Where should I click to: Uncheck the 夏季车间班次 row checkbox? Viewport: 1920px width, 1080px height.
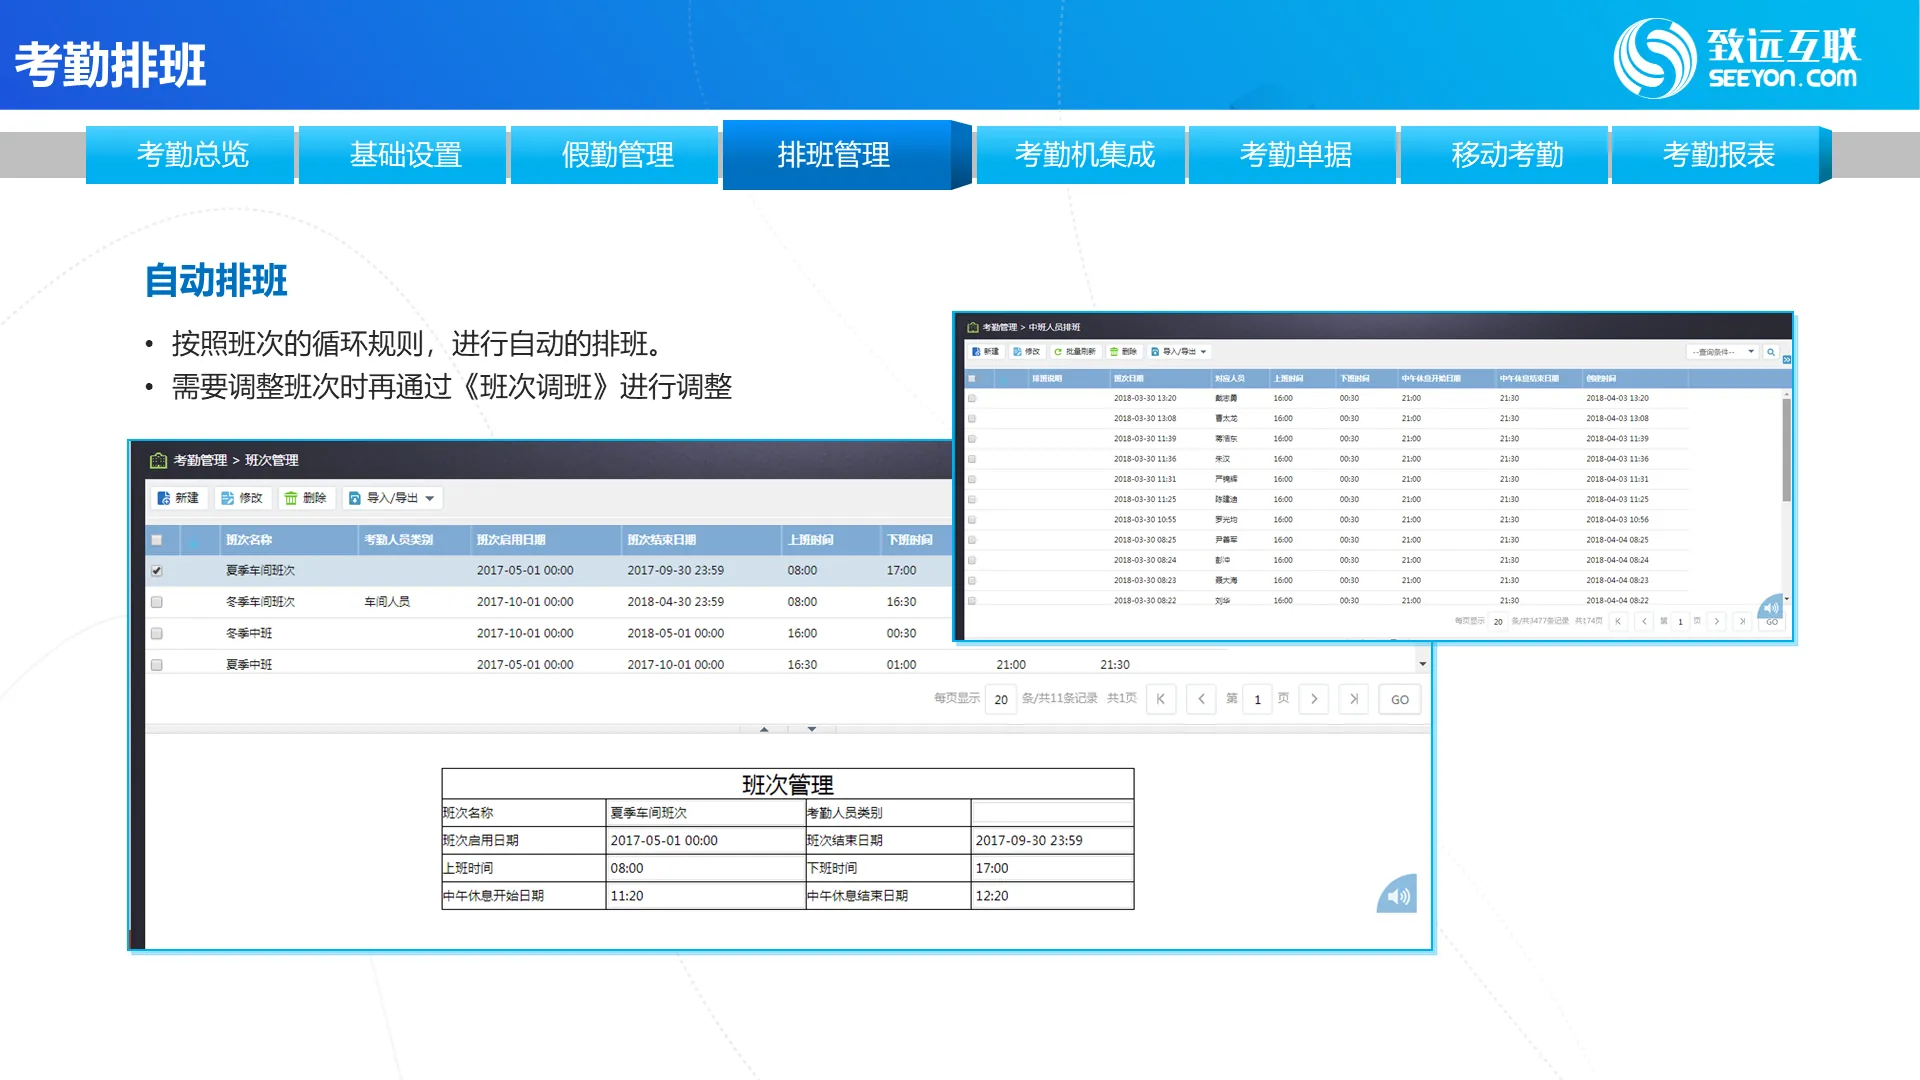(157, 571)
